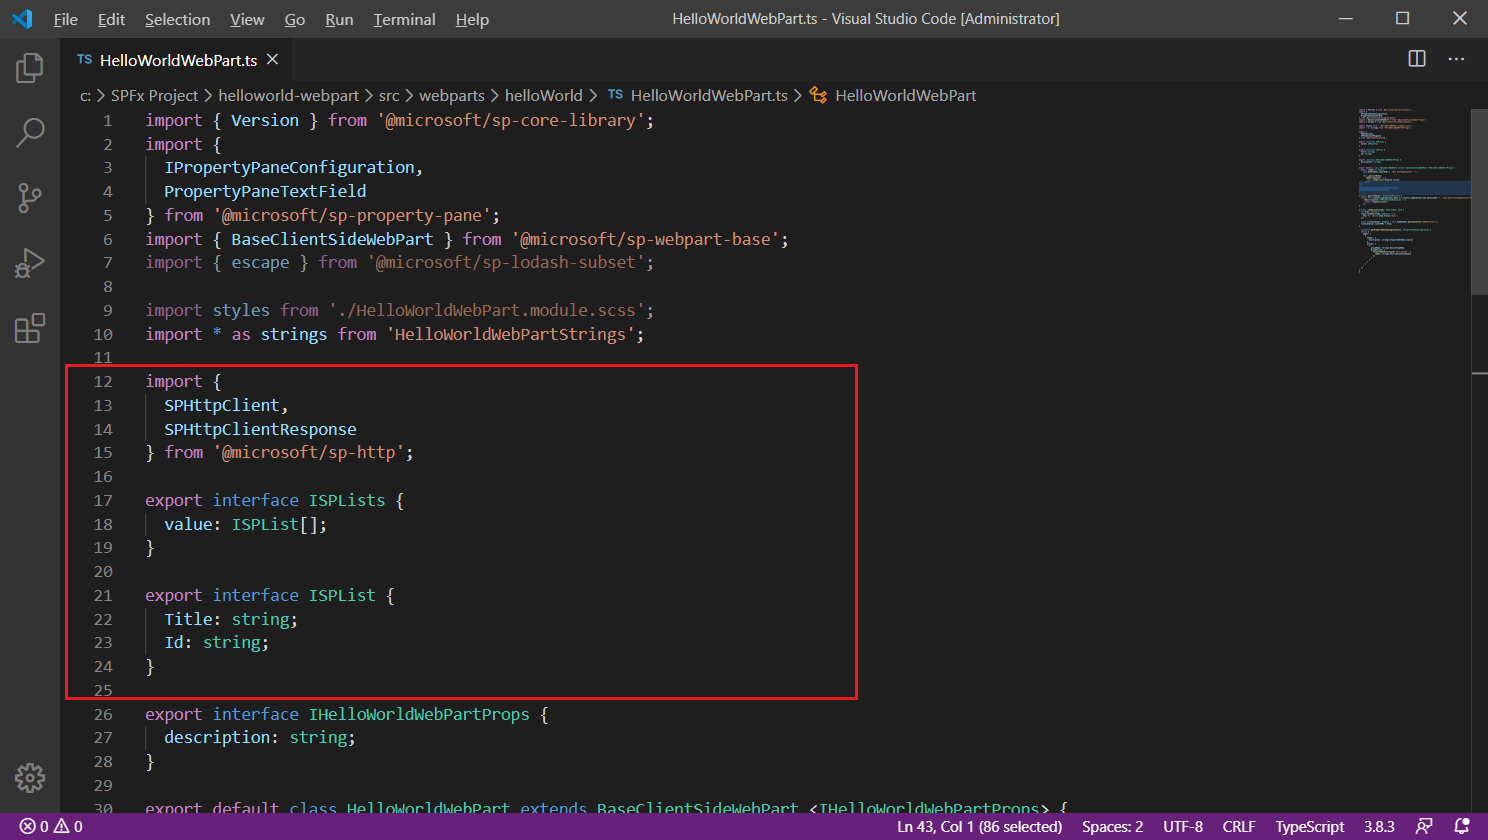Viewport: 1488px width, 840px height.
Task: Open the Terminal menu
Action: pyautogui.click(x=404, y=19)
